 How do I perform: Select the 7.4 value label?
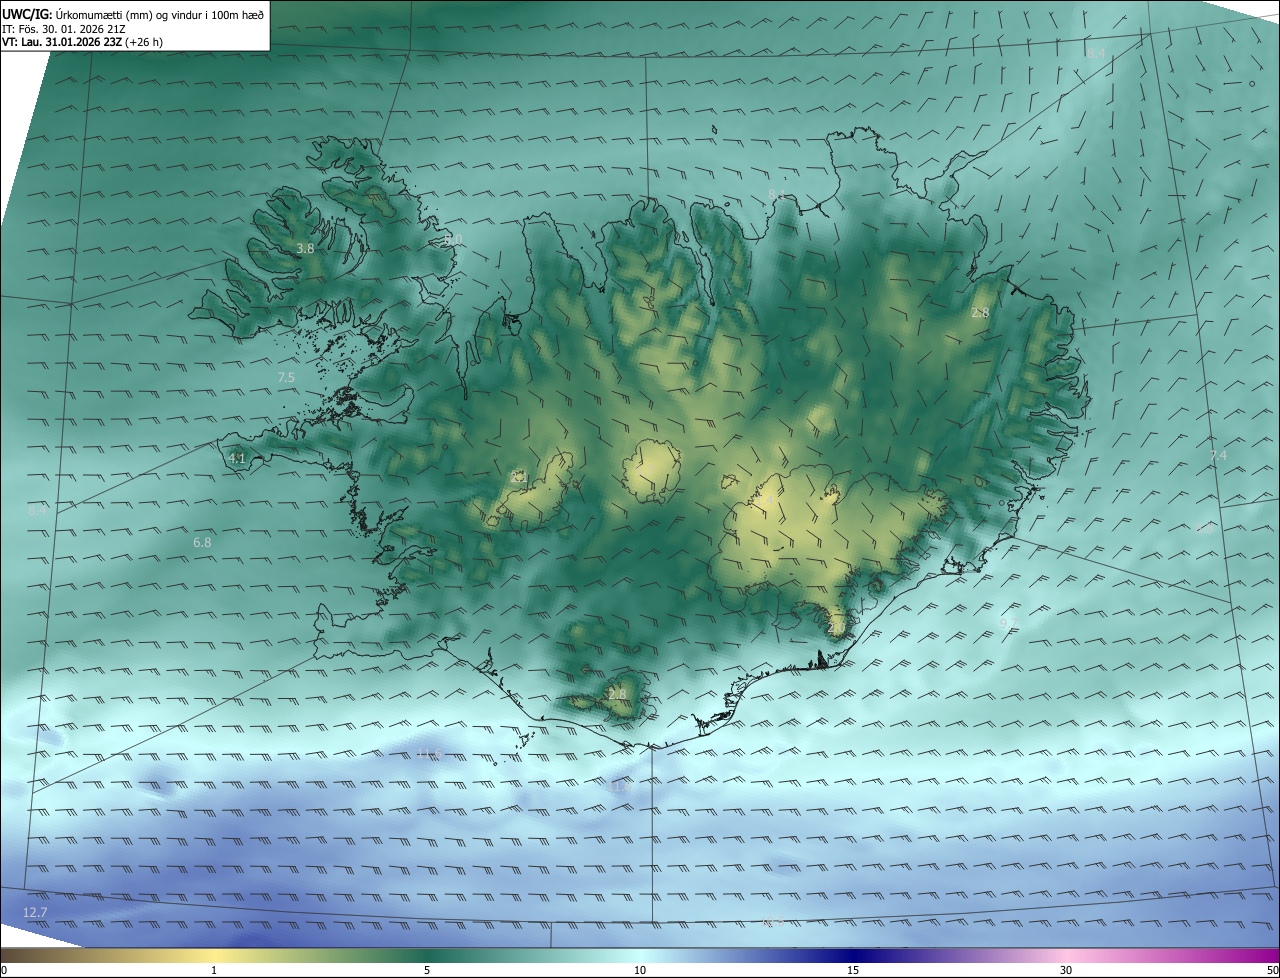click(x=1218, y=455)
